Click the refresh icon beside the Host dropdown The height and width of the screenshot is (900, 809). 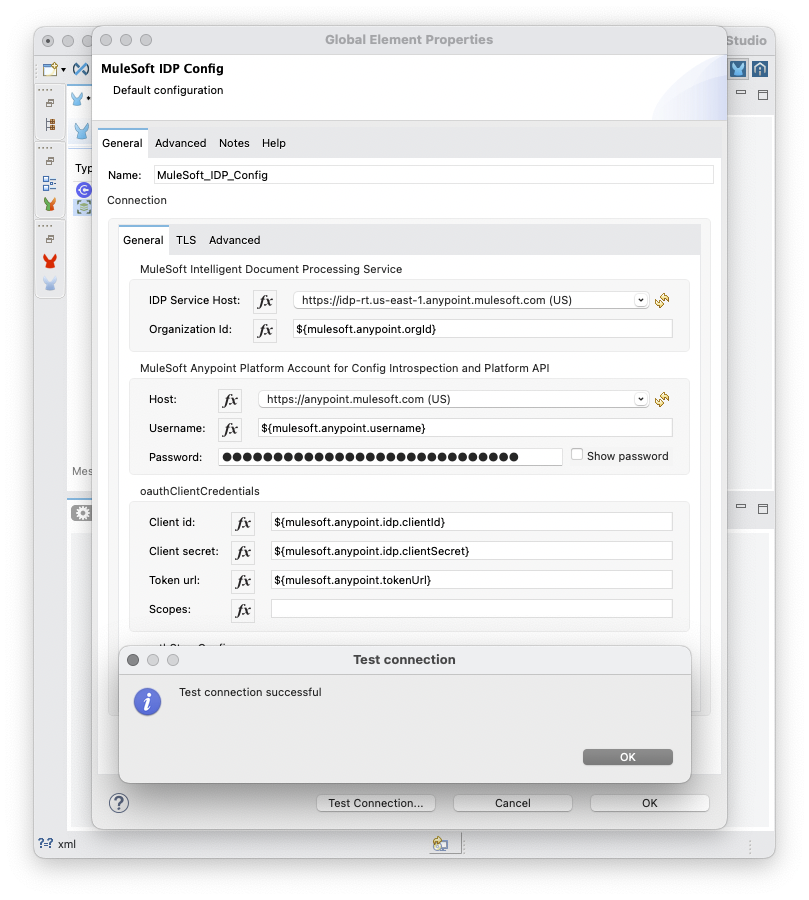(x=662, y=399)
